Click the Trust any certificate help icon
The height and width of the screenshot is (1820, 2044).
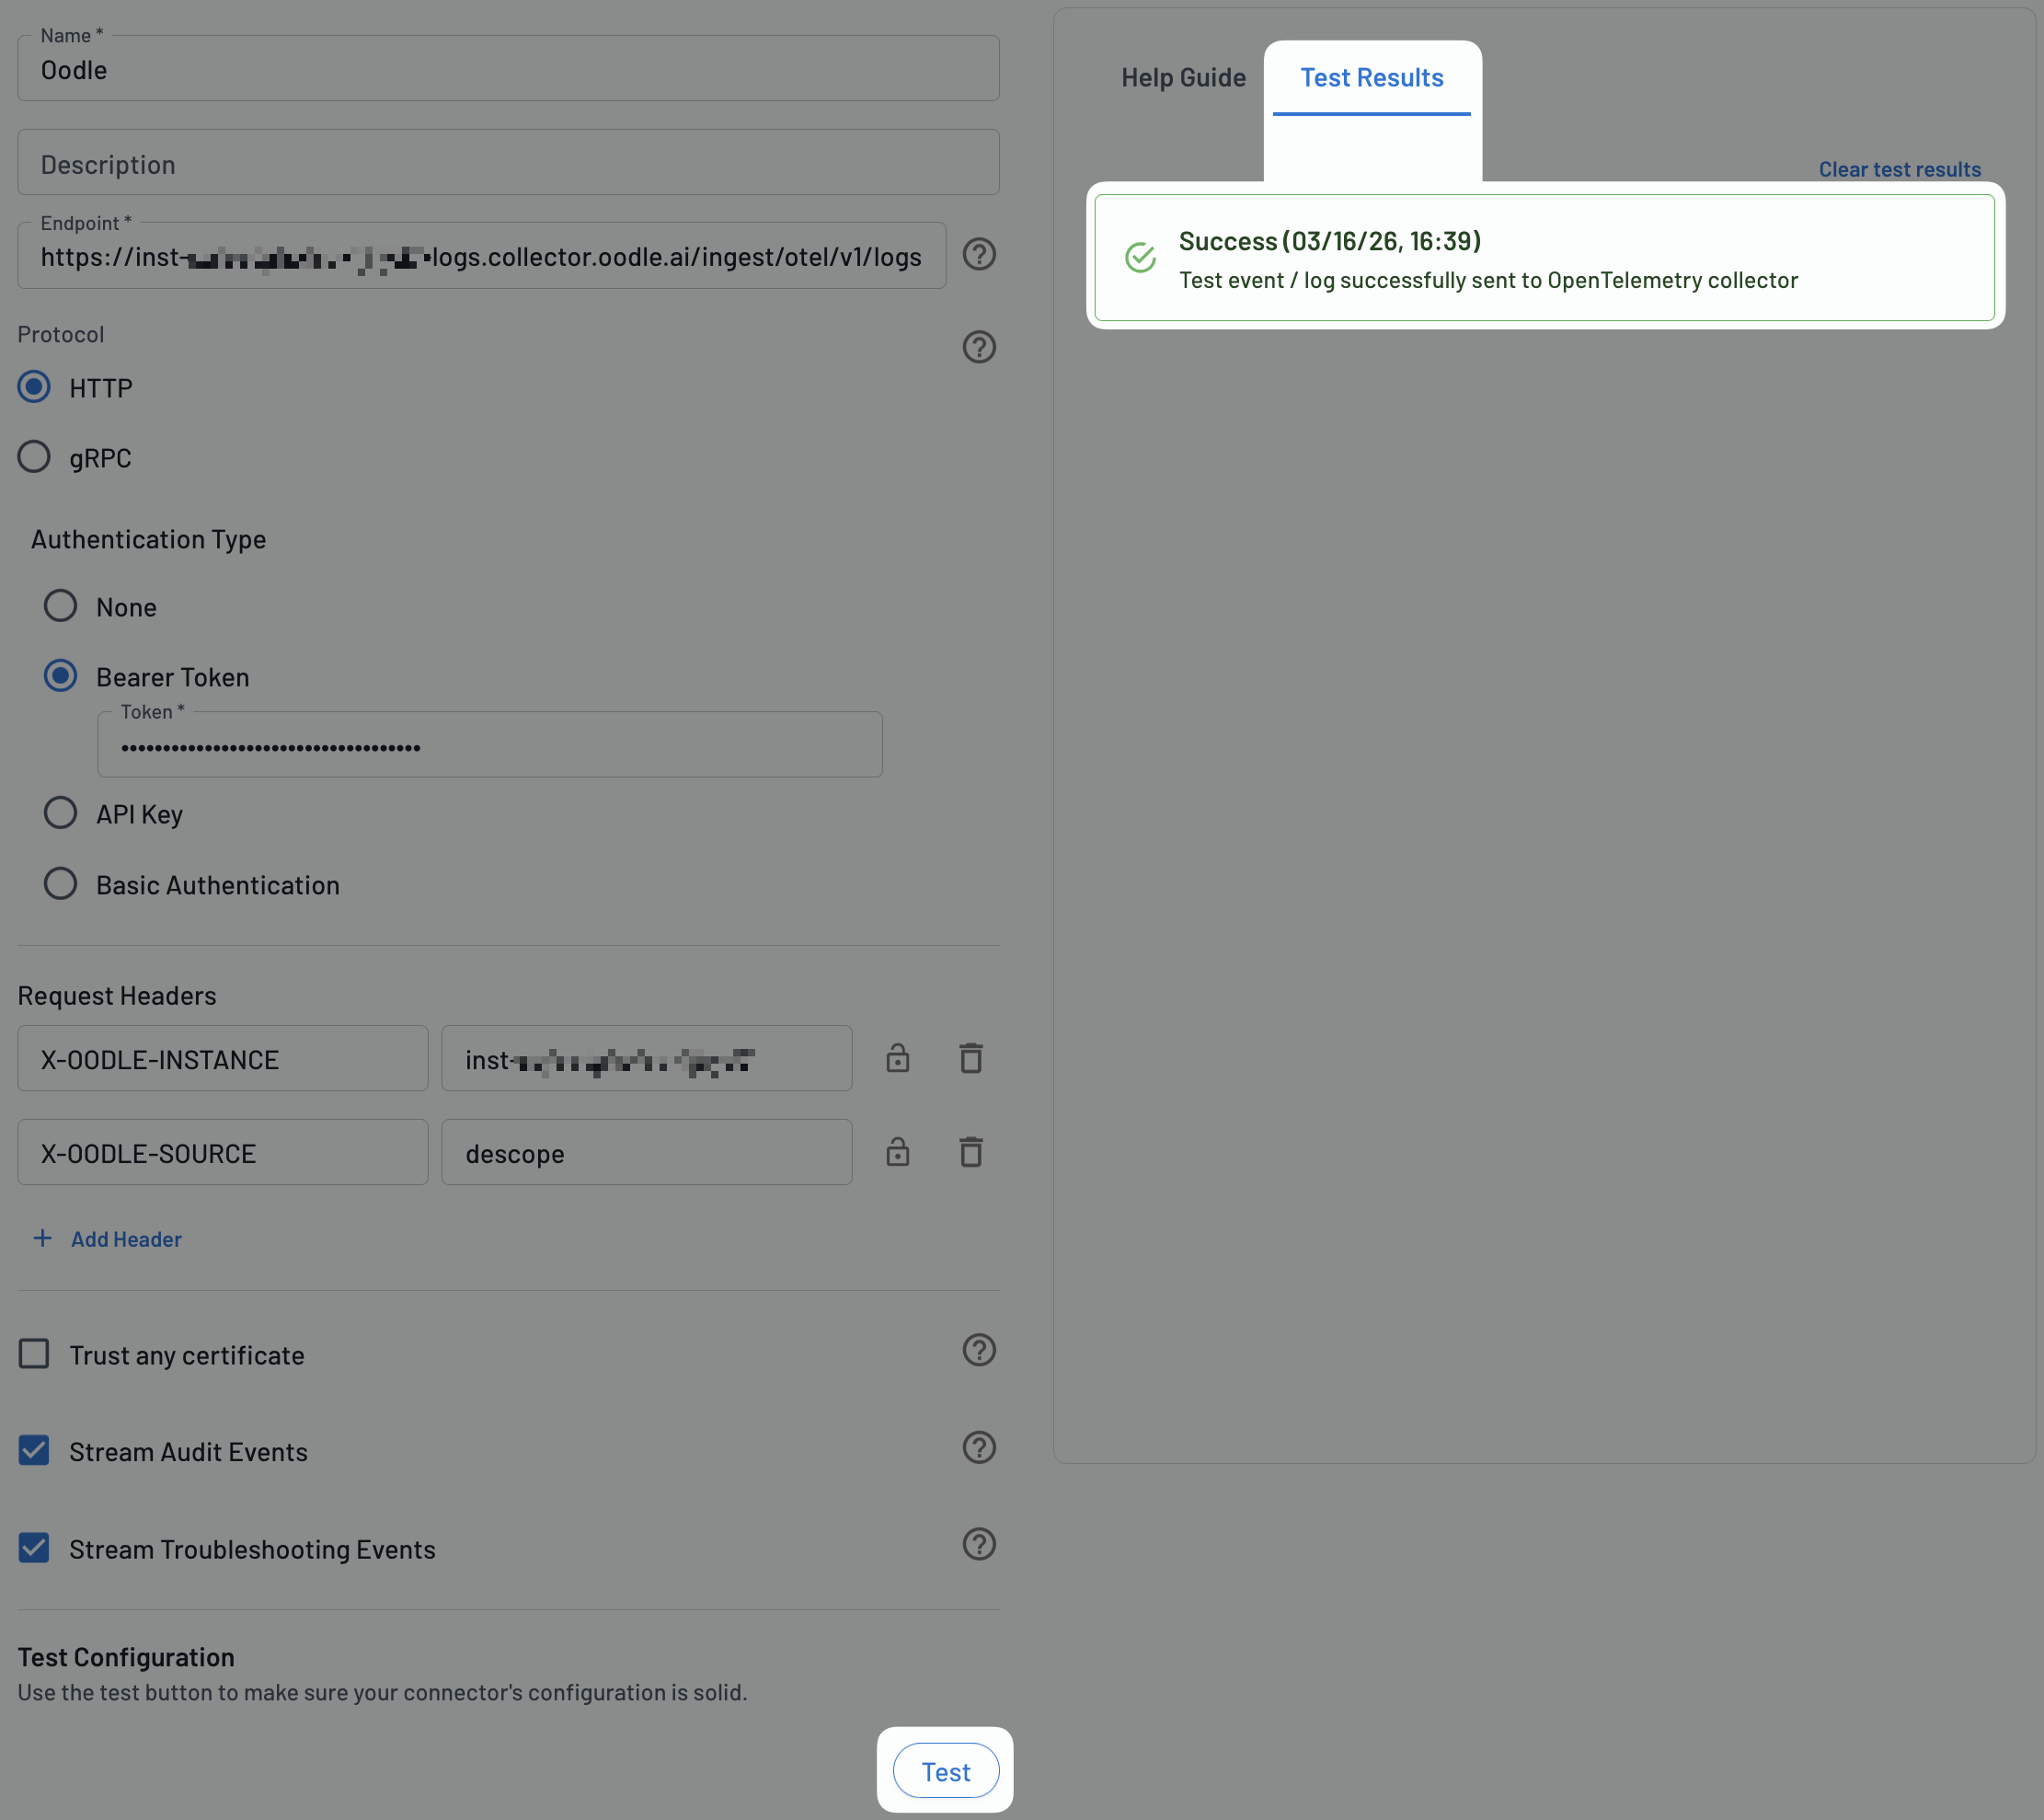980,1350
